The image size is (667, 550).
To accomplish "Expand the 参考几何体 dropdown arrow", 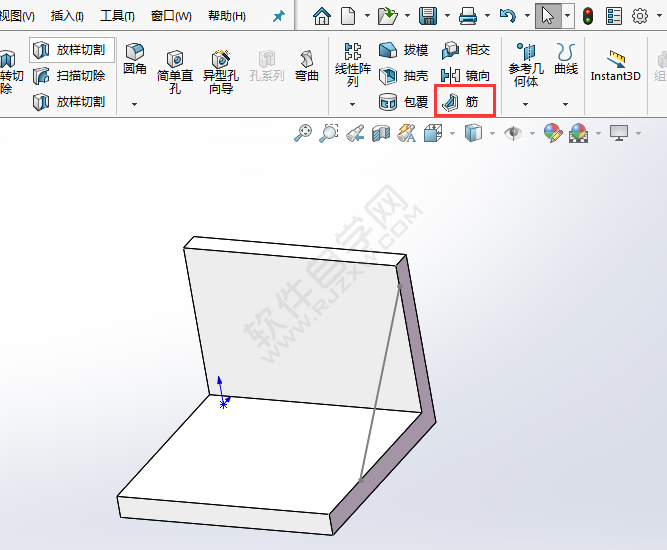I will tap(525, 104).
